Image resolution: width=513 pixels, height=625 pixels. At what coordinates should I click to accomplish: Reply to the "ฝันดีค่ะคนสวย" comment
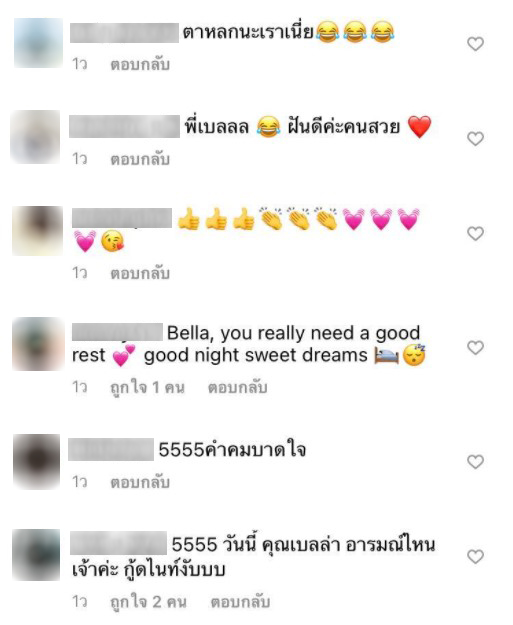click(140, 159)
